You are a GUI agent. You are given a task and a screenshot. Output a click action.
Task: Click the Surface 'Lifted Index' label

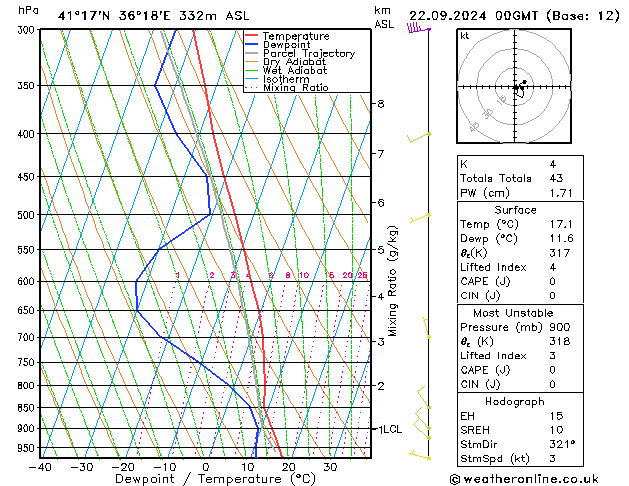(493, 267)
